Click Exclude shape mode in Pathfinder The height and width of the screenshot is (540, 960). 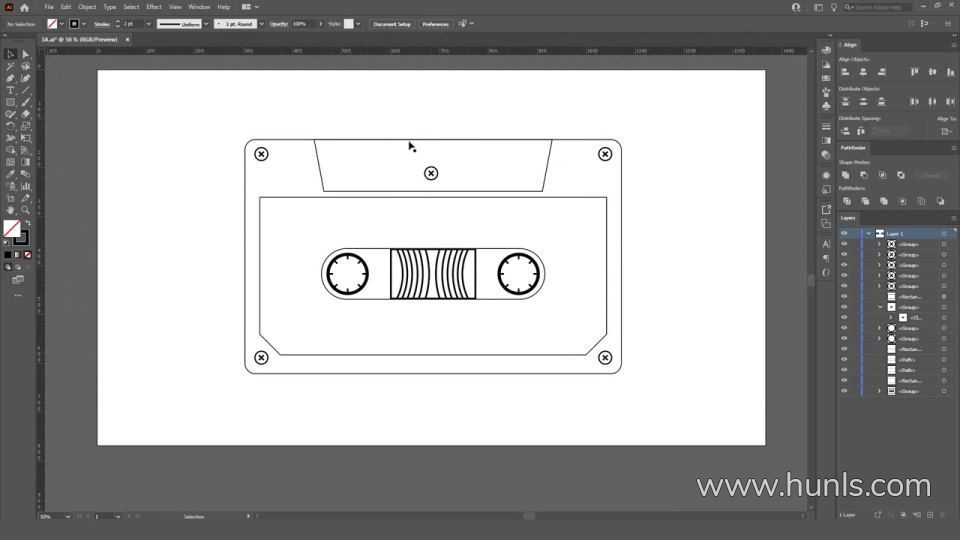pos(901,175)
